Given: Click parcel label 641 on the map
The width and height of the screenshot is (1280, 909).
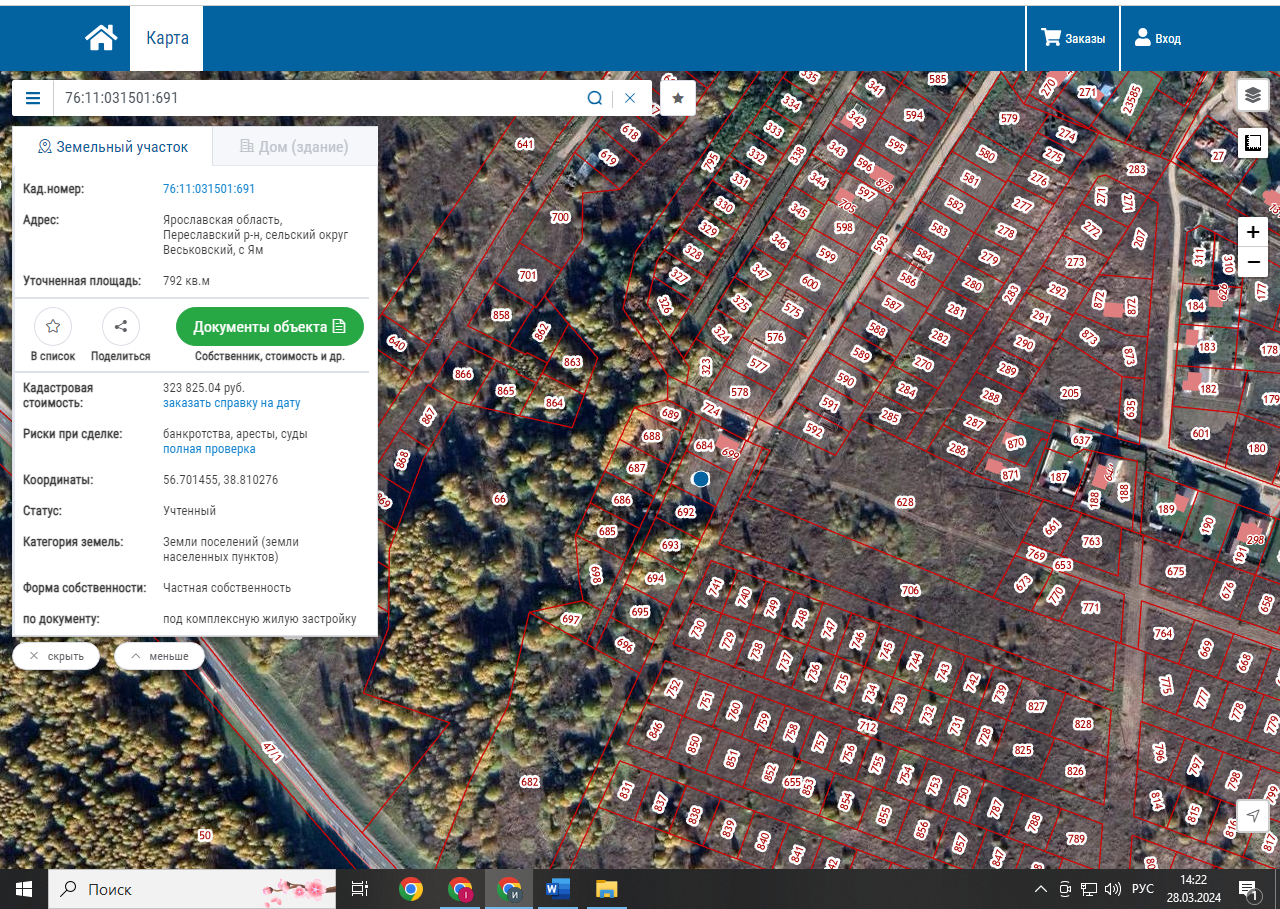Looking at the screenshot, I should coord(525,144).
